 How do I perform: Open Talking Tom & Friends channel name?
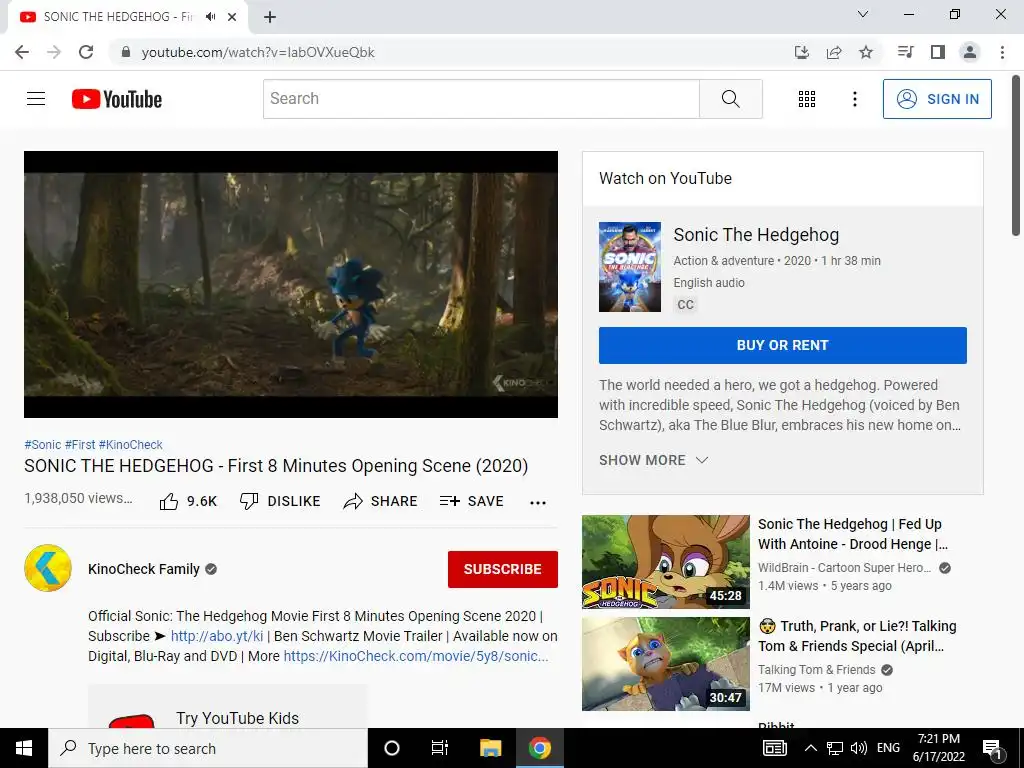point(816,669)
